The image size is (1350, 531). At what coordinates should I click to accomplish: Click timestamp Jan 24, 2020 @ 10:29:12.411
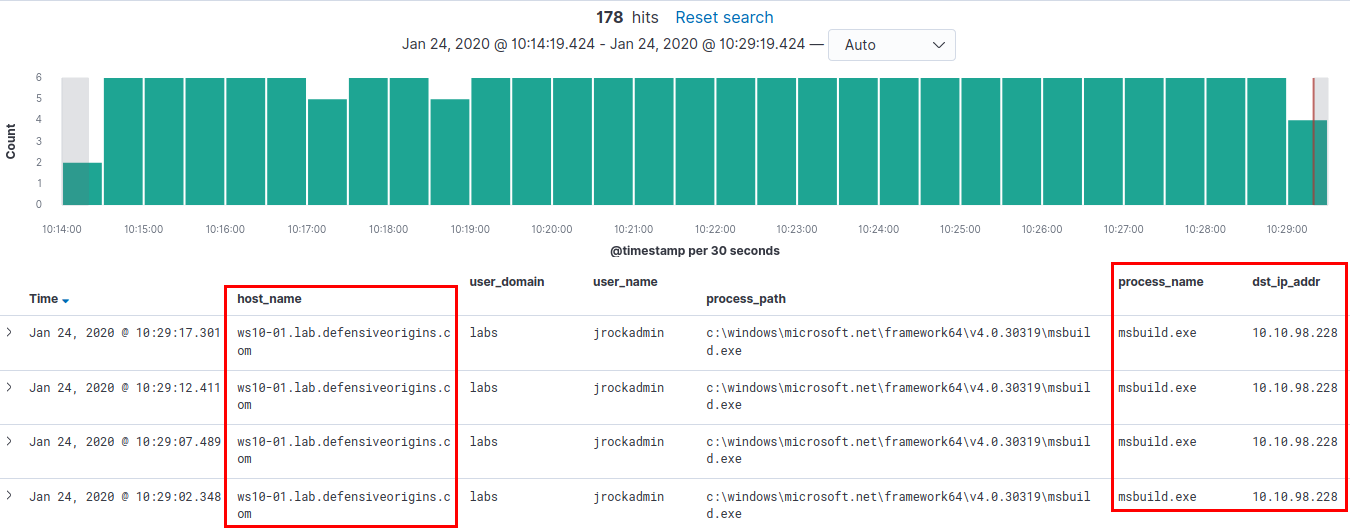(125, 387)
